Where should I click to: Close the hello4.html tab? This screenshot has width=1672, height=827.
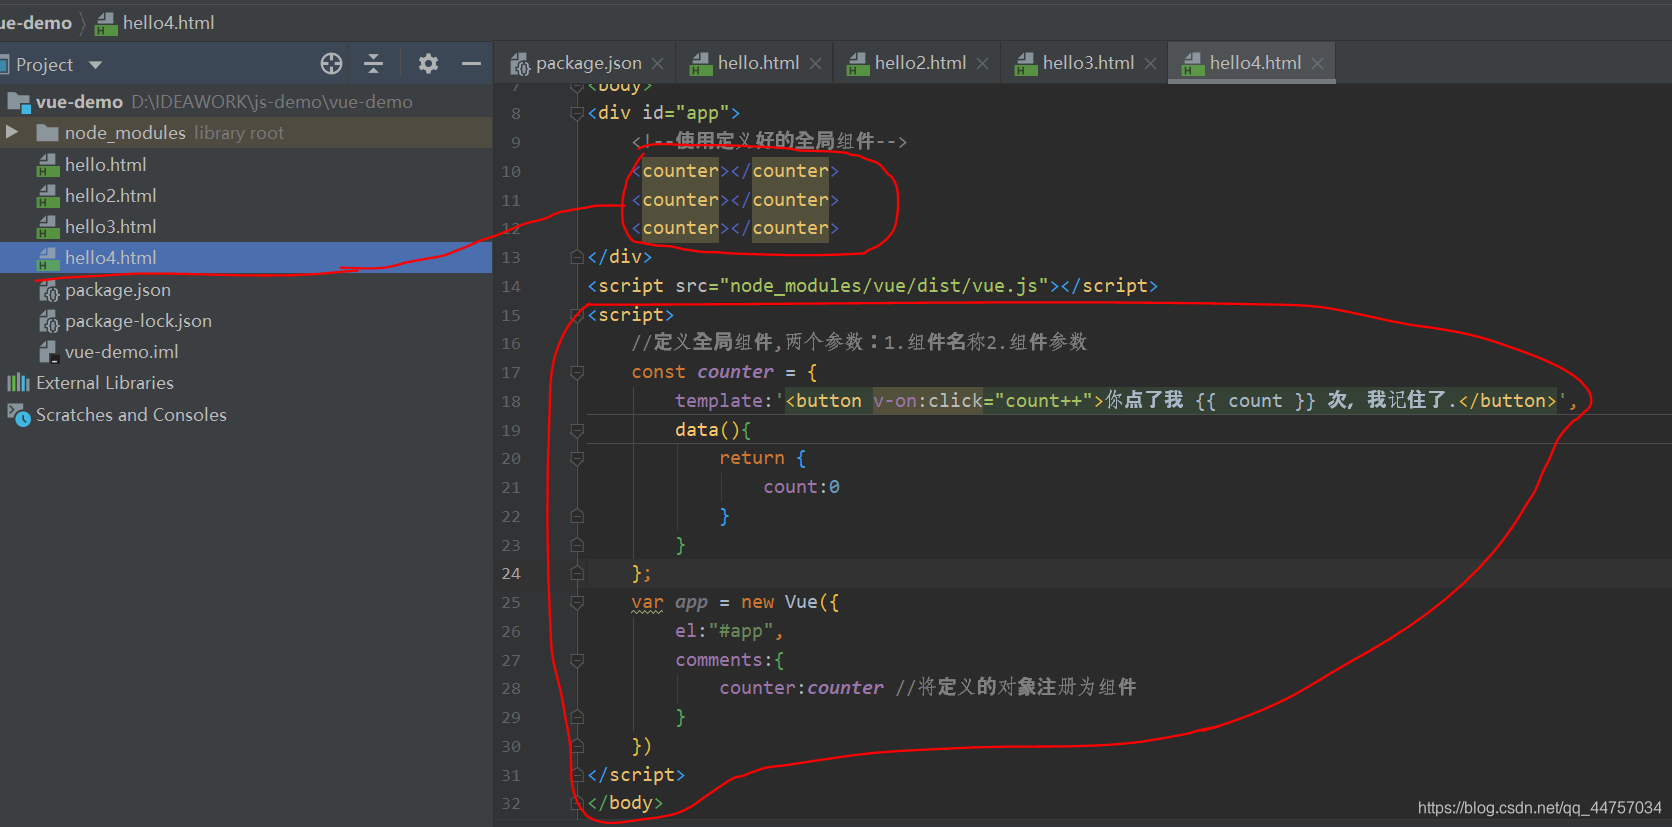coord(1317,64)
